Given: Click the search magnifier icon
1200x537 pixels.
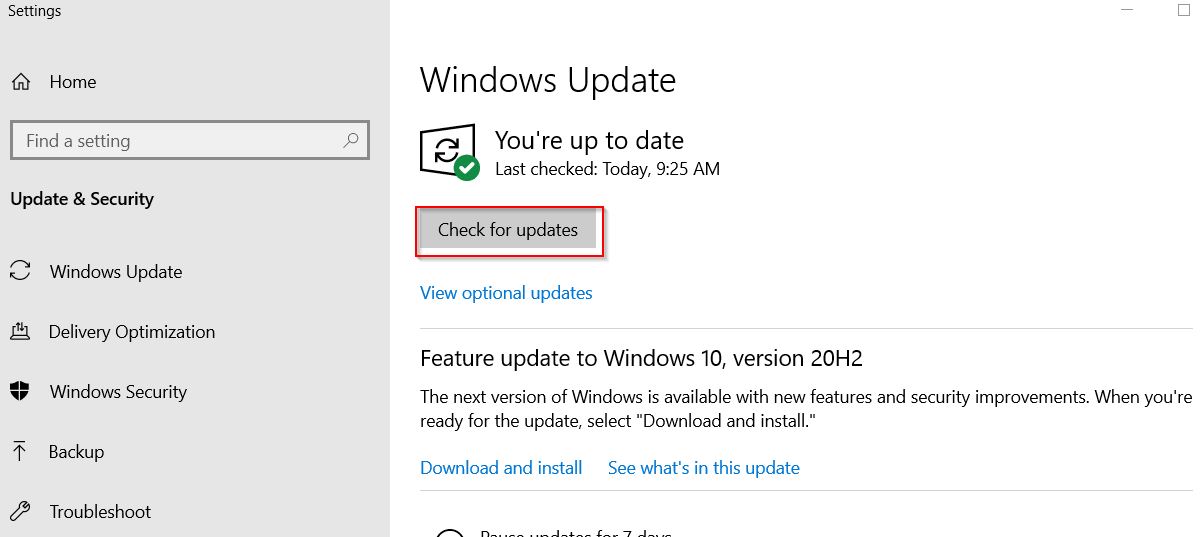Looking at the screenshot, I should 350,141.
